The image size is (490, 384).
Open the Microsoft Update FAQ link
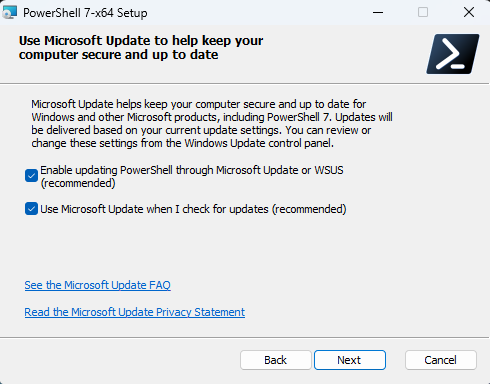pos(98,285)
